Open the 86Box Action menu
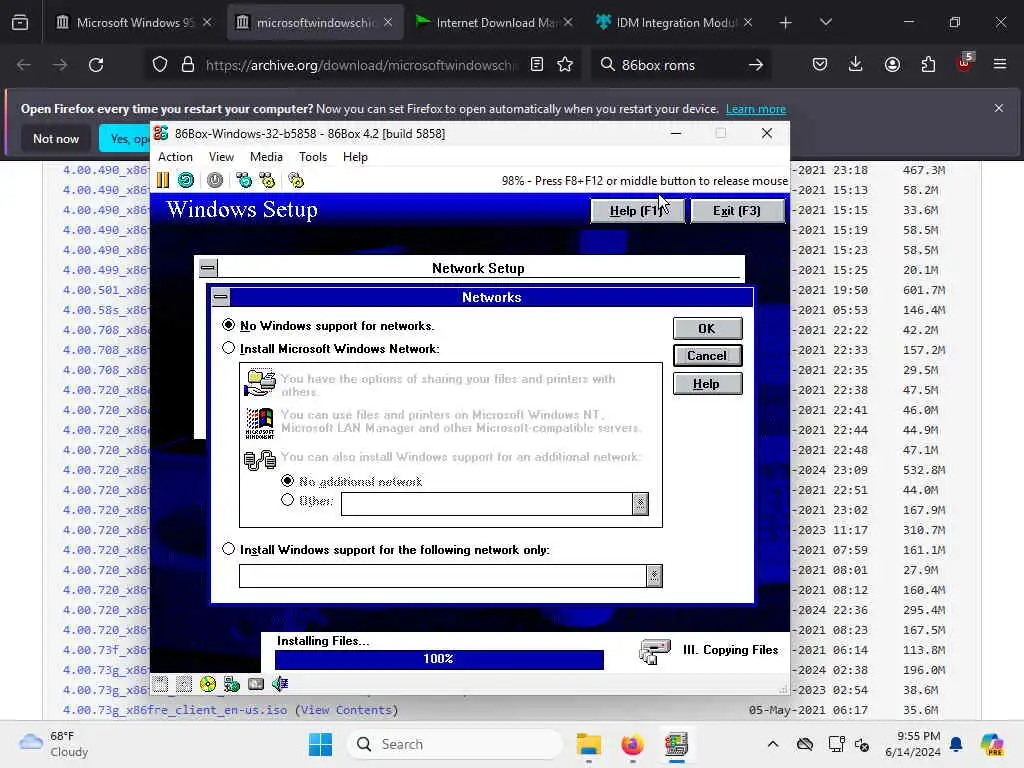This screenshot has width=1024, height=768. (175, 157)
